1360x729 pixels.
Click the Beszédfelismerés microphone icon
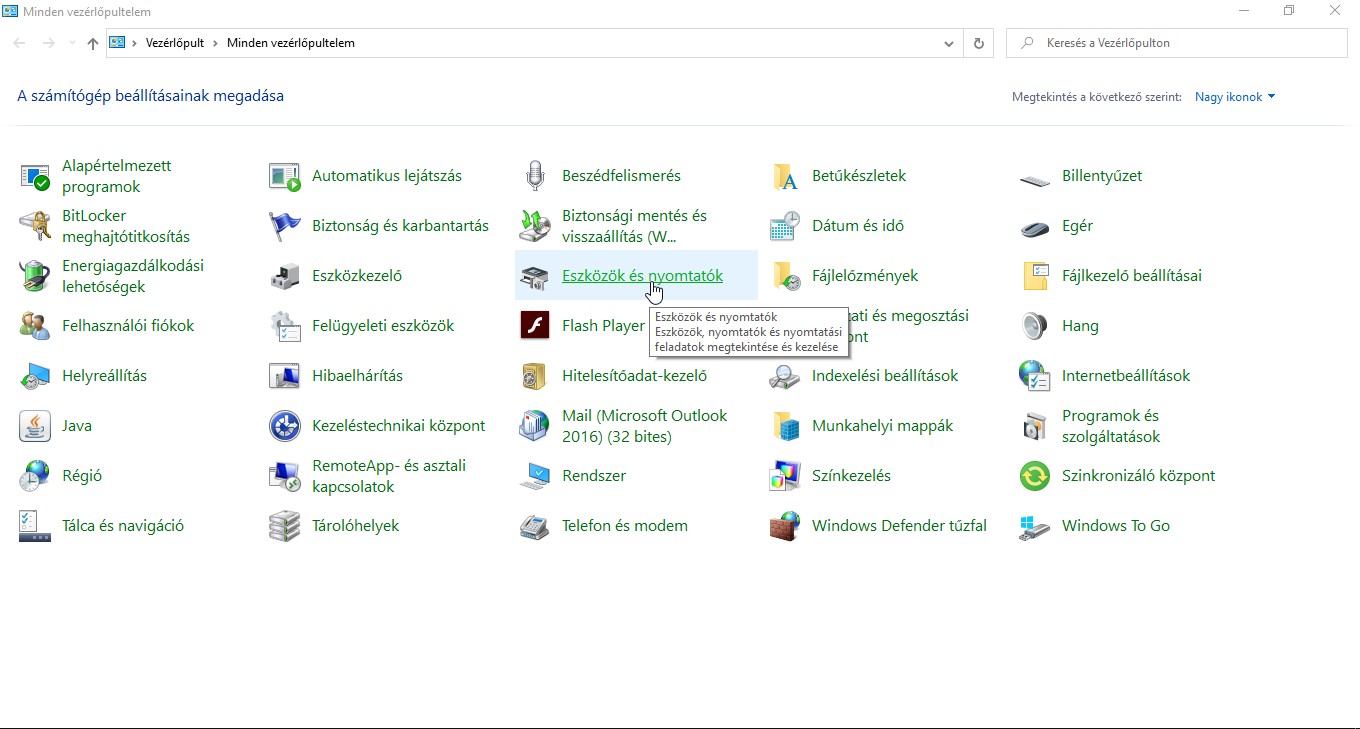(x=535, y=176)
